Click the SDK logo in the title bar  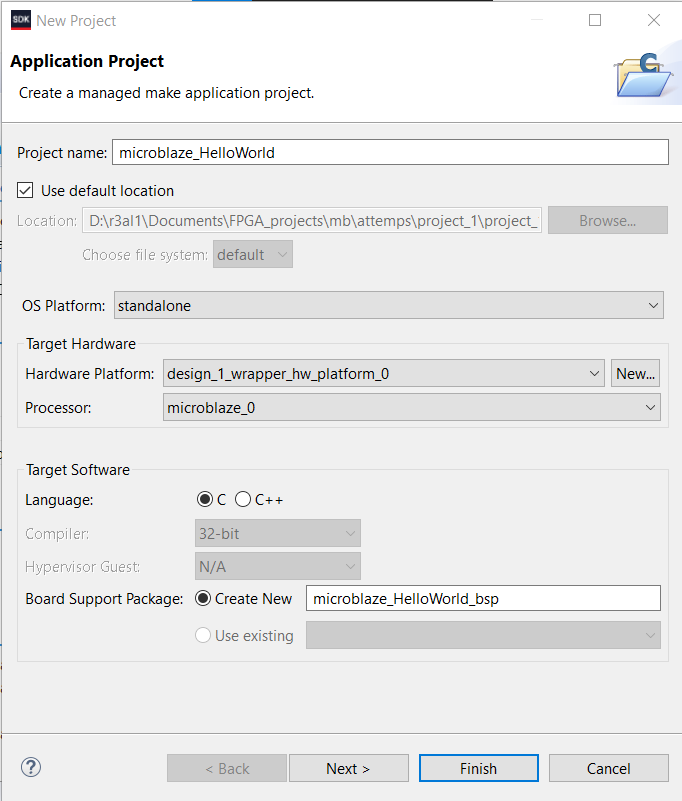pos(21,20)
